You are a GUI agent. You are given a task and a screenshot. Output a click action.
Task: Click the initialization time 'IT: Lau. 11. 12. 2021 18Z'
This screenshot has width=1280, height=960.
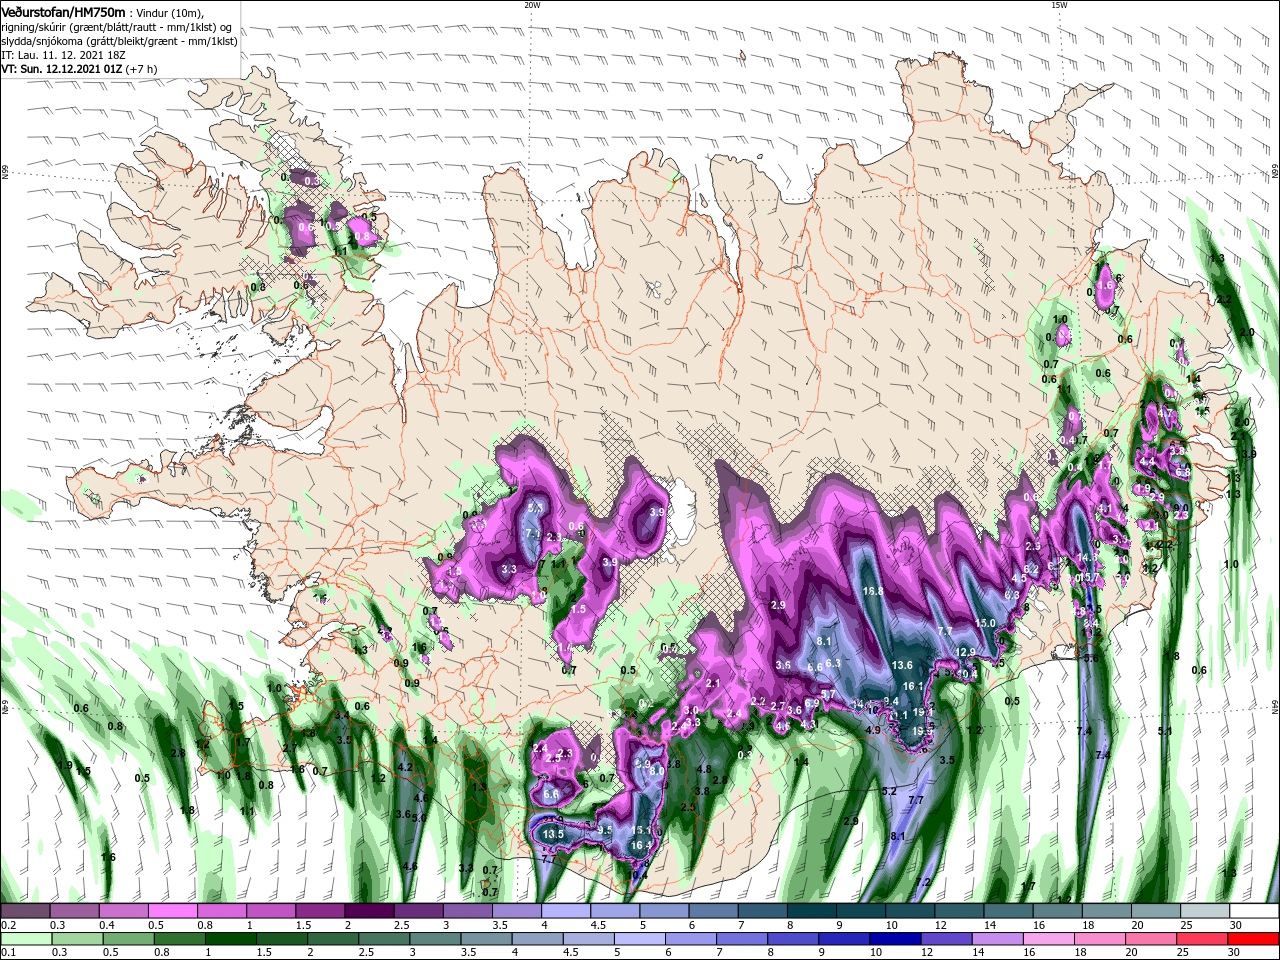point(63,57)
